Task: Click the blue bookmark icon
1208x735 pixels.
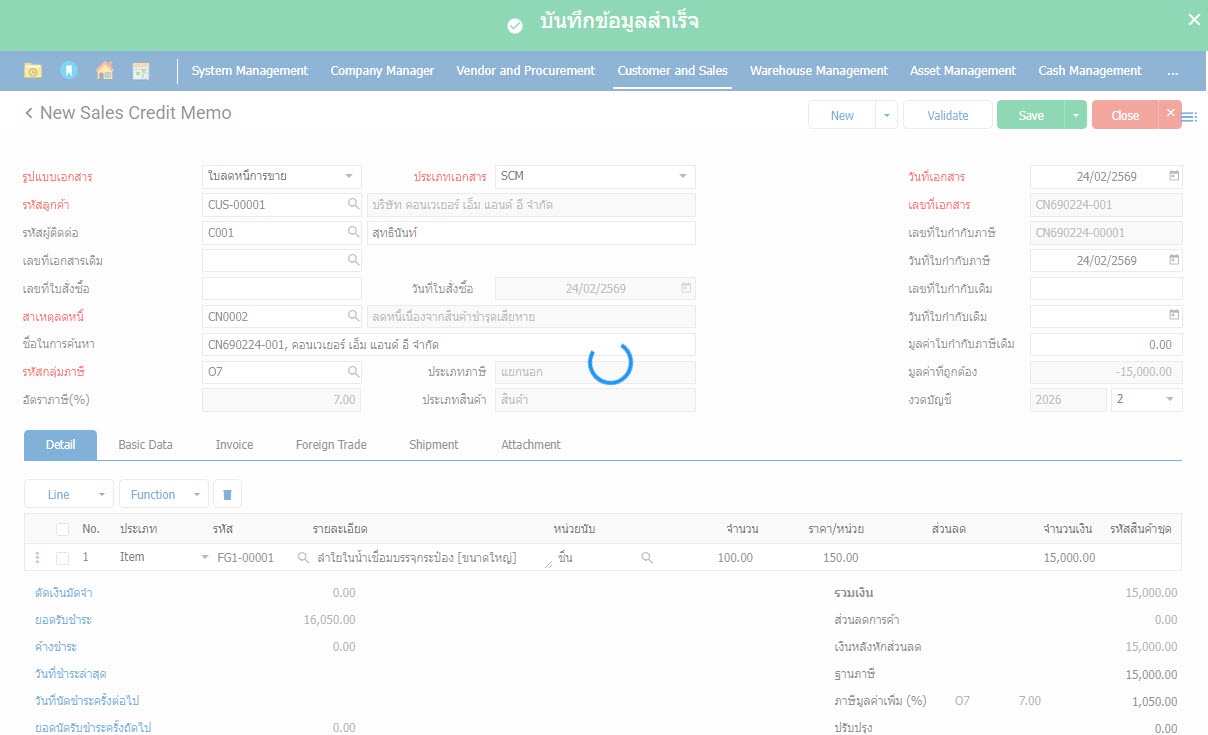Action: click(69, 71)
